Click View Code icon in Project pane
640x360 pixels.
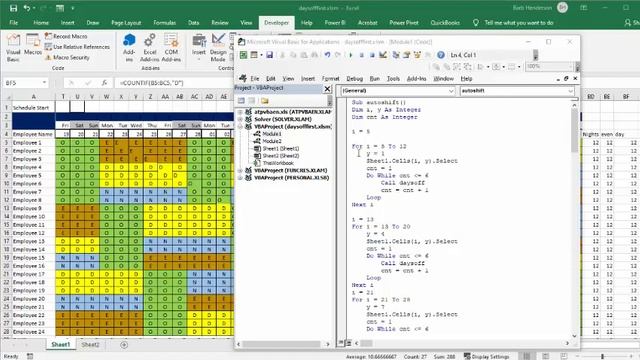click(241, 101)
